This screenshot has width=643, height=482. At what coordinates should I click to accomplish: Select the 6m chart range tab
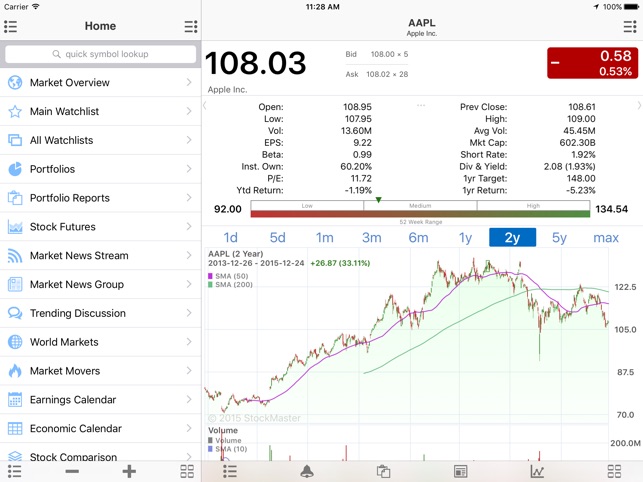[418, 238]
